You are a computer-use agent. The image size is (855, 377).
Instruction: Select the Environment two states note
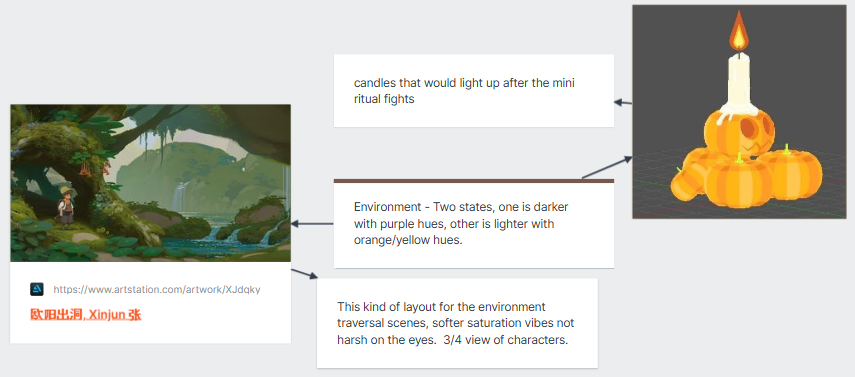pyautogui.click(x=473, y=225)
